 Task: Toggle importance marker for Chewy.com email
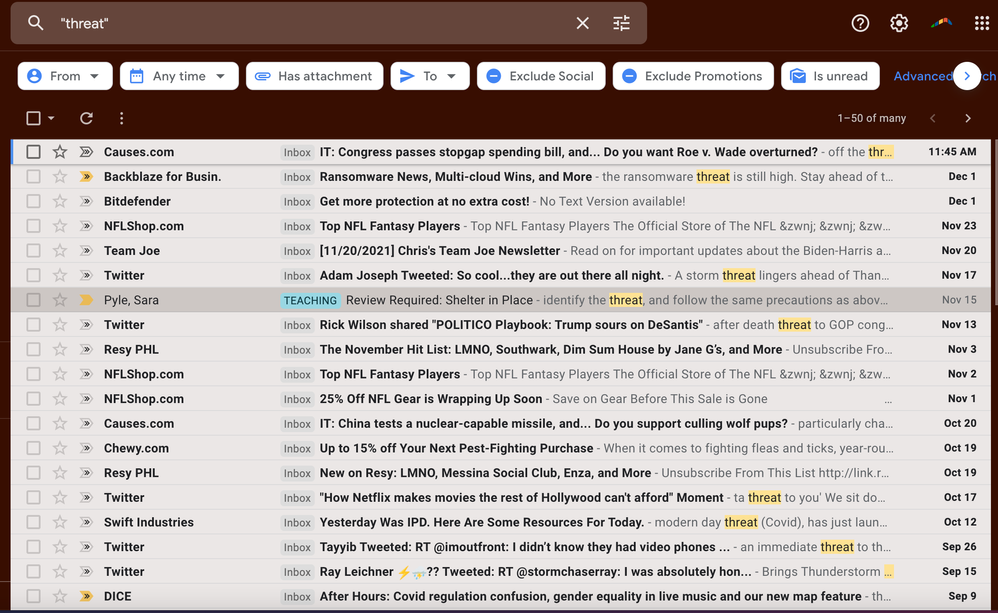[86, 449]
